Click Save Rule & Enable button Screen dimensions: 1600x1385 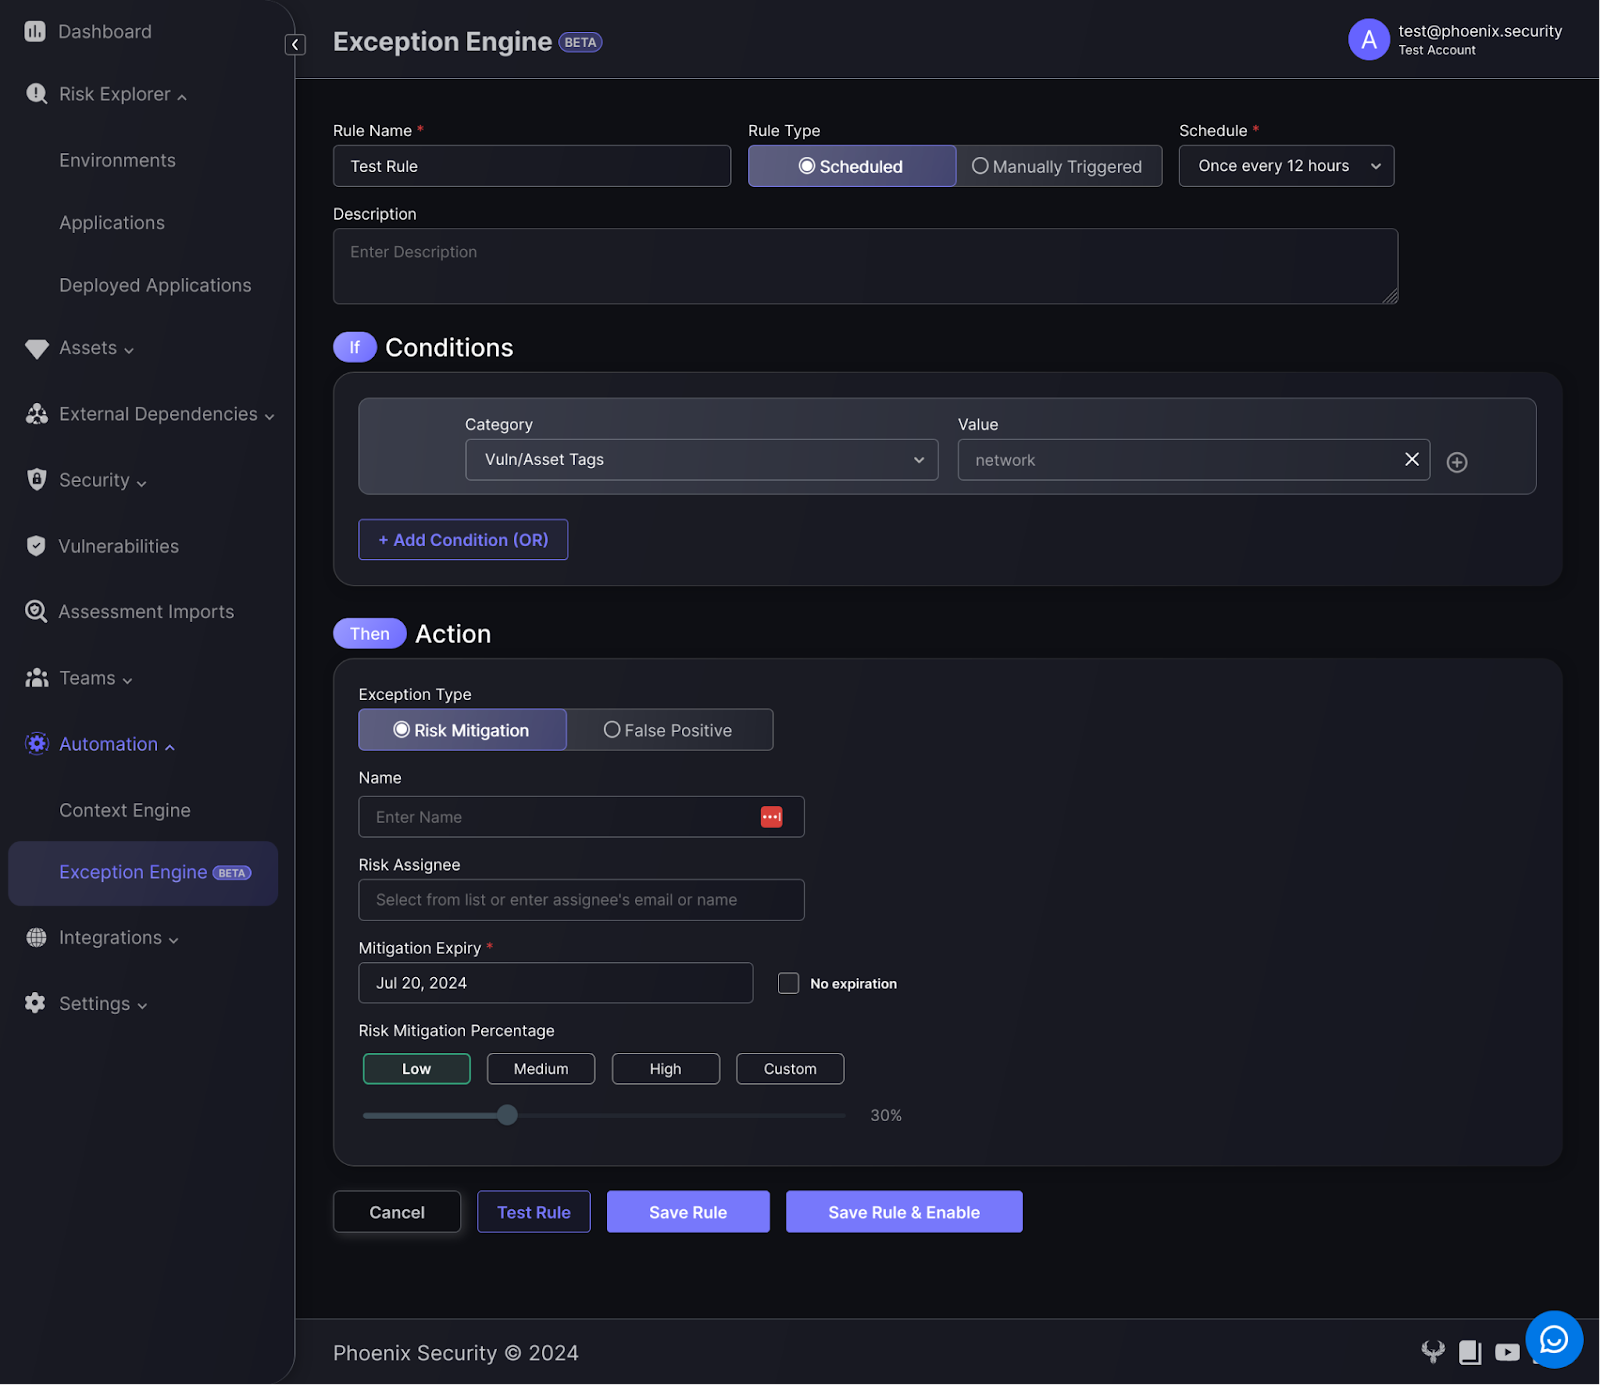[x=904, y=1212]
